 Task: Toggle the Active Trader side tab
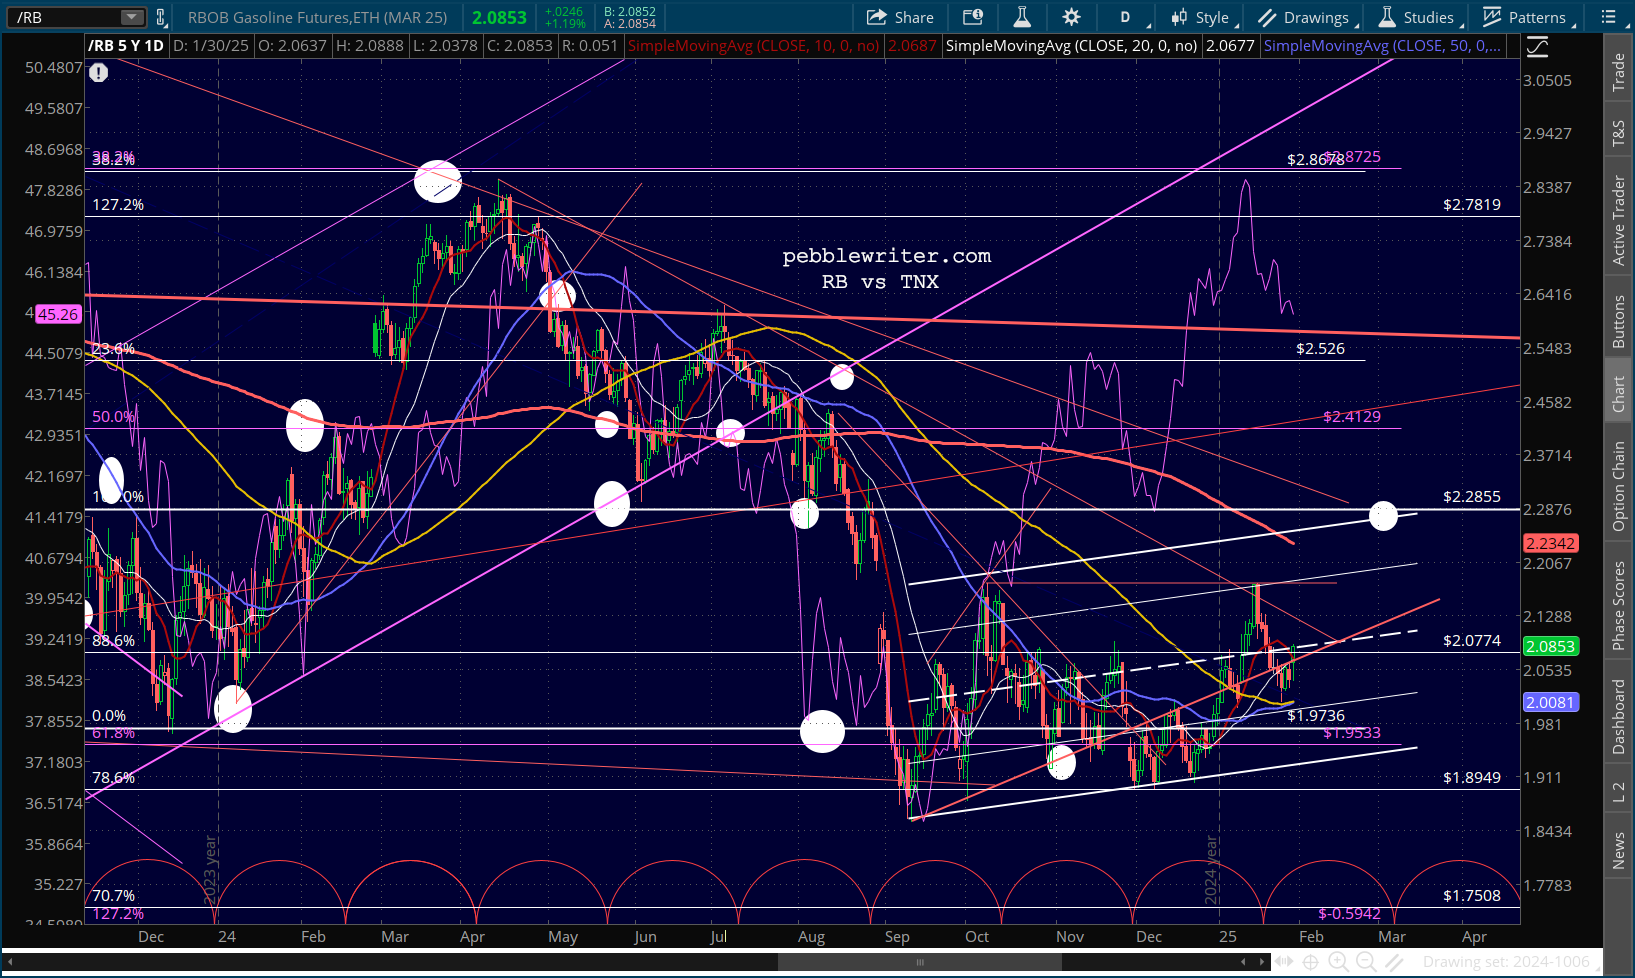(x=1619, y=220)
